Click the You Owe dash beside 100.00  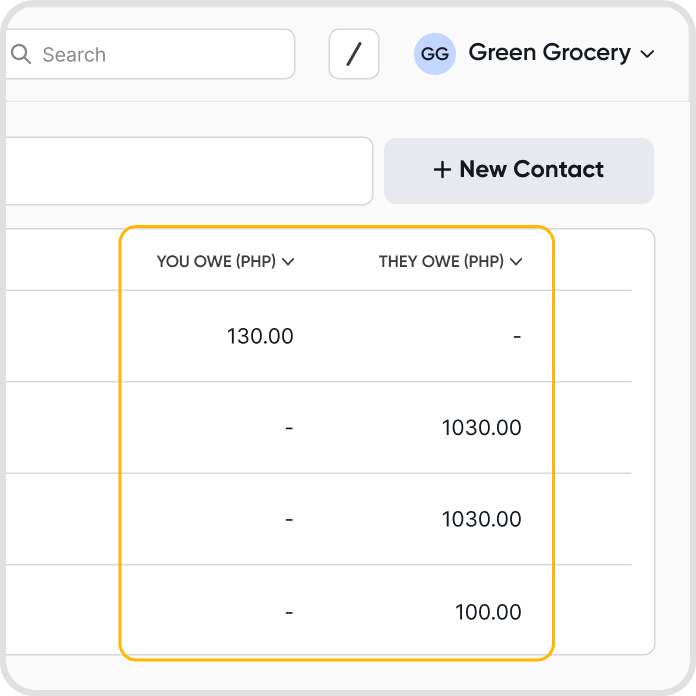(289, 612)
